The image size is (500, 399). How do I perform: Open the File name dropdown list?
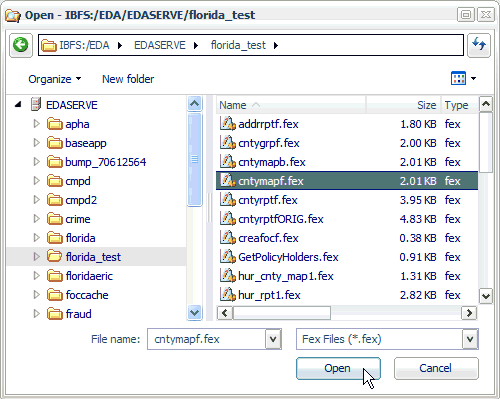point(273,339)
